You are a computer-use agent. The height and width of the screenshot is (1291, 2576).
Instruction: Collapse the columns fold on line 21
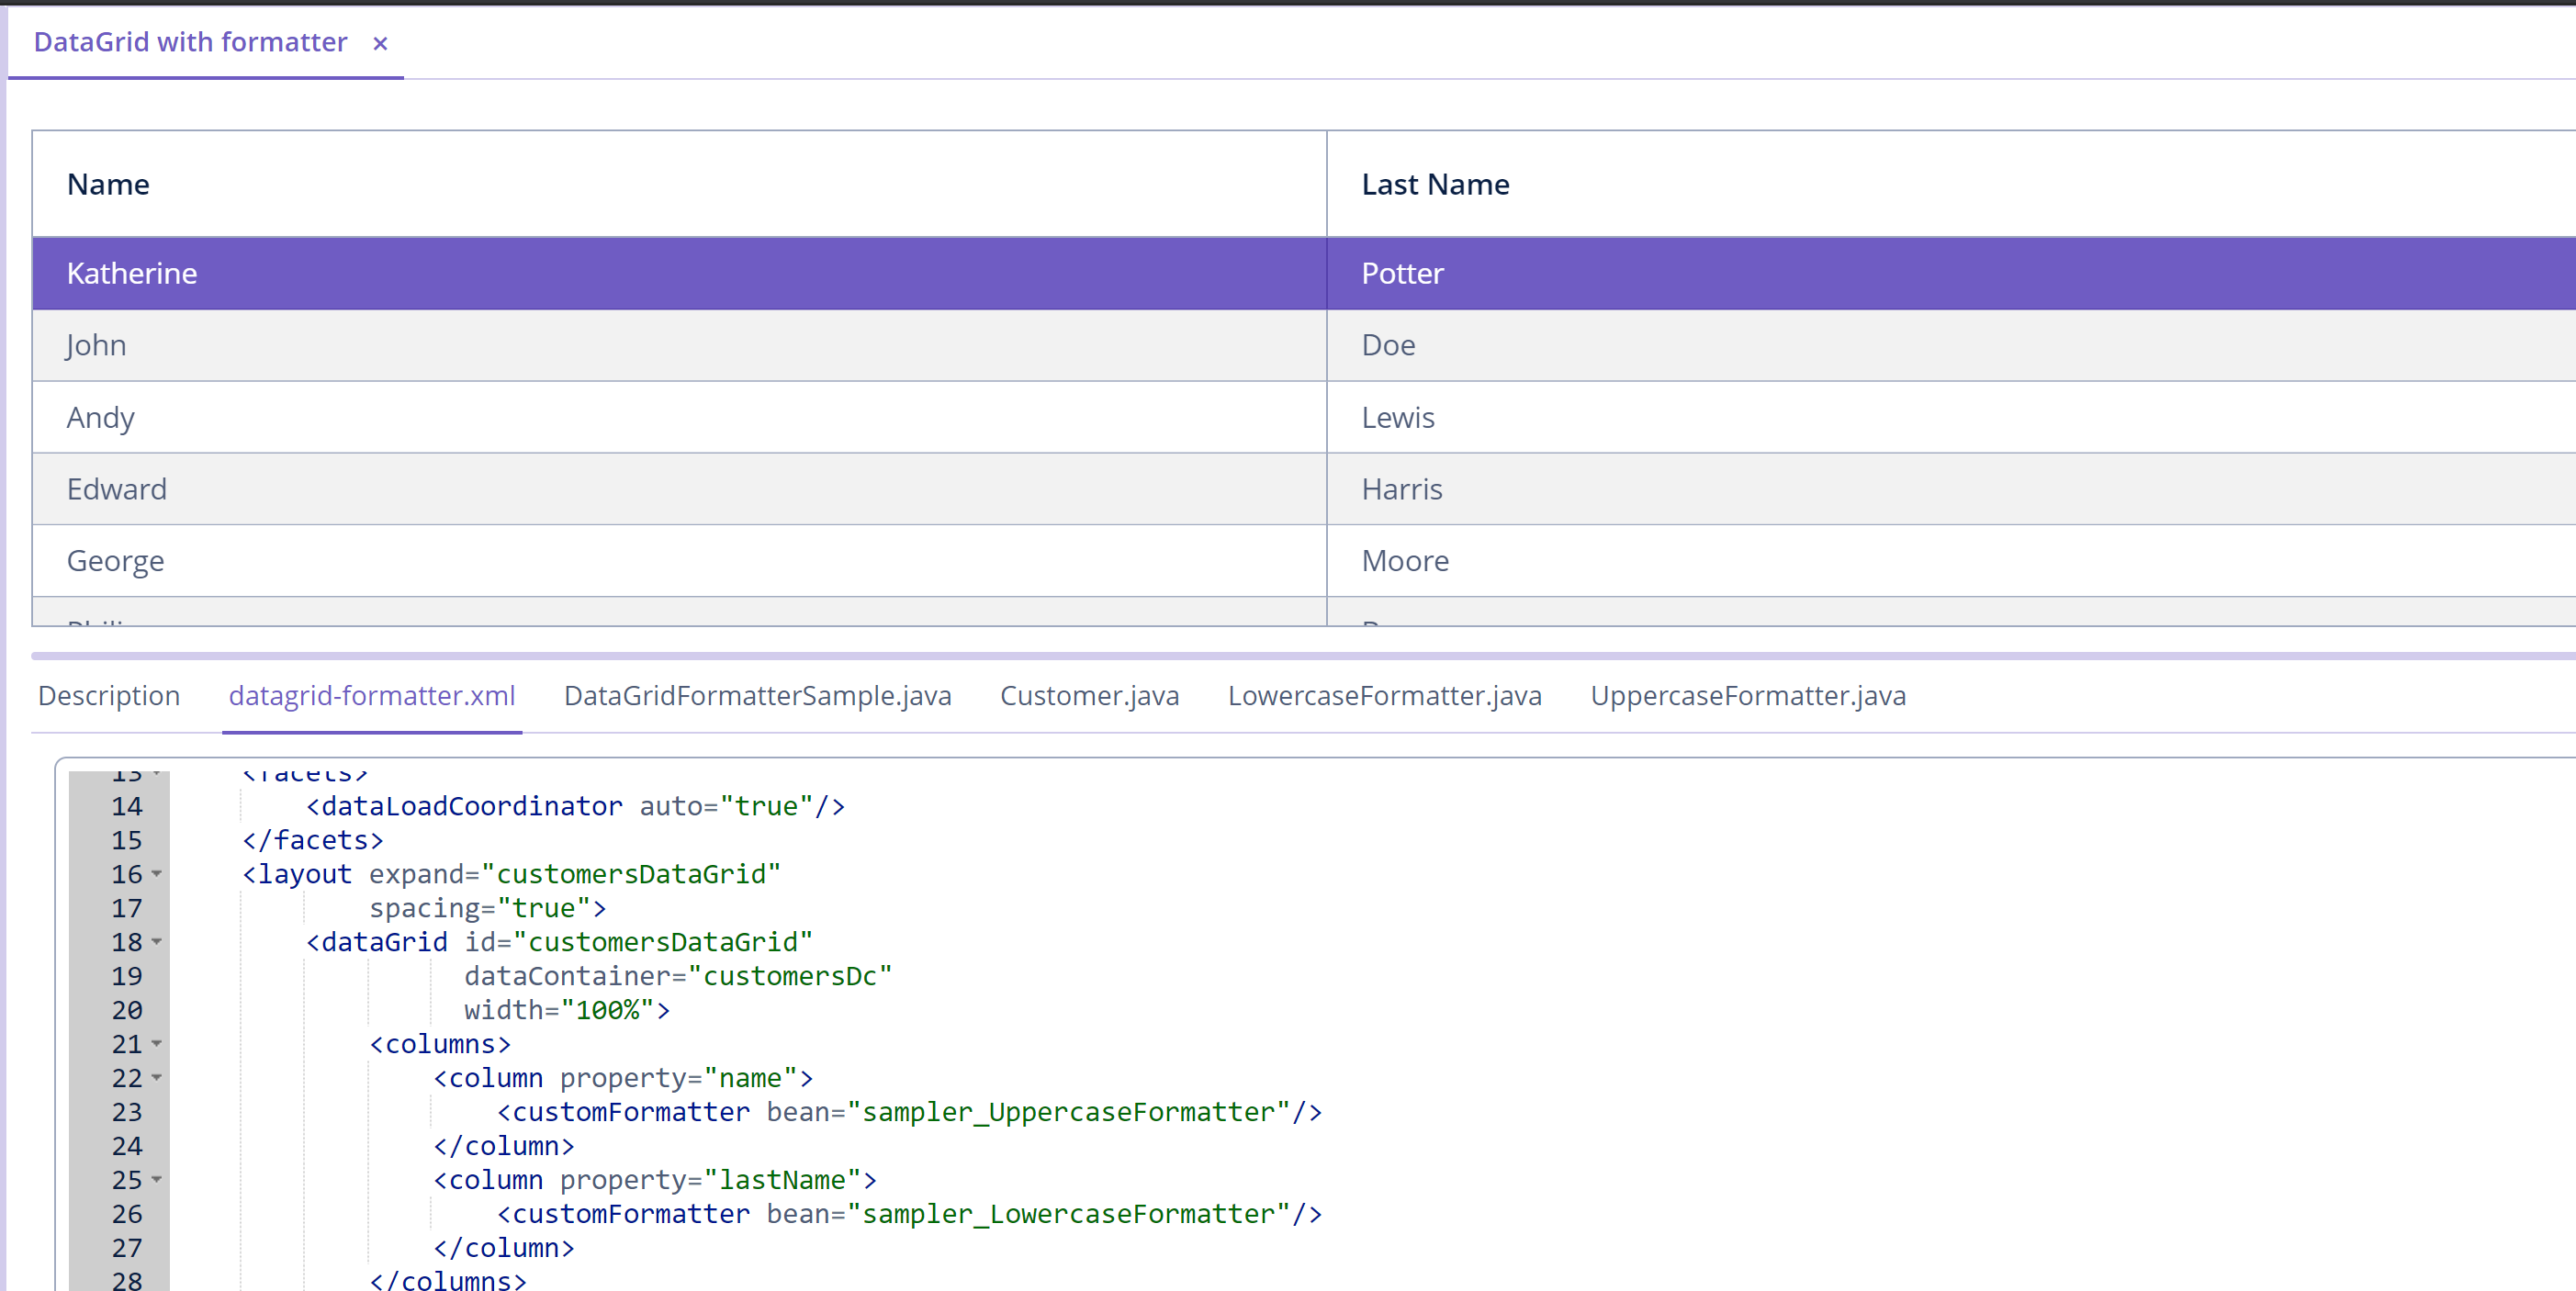158,1043
